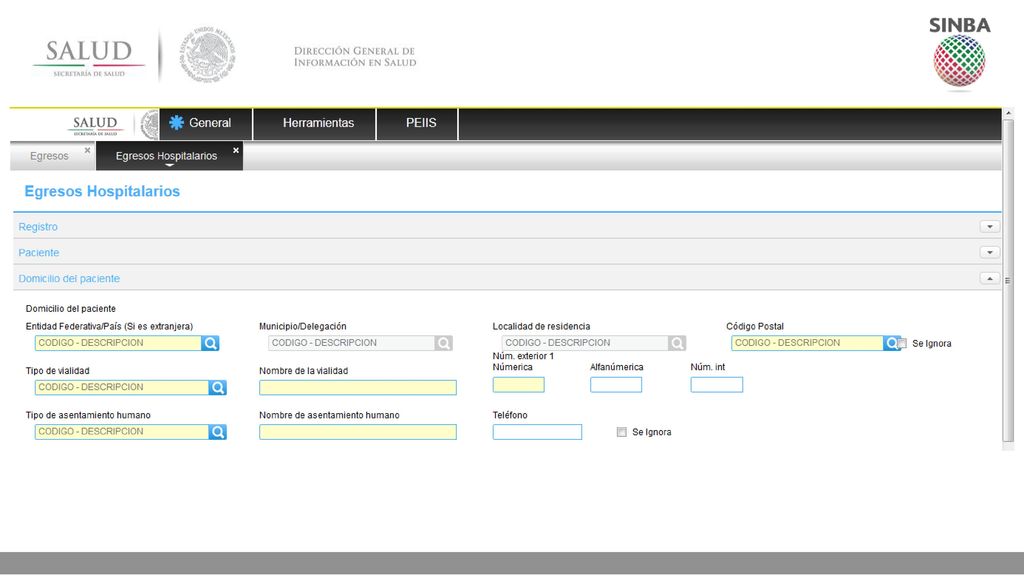Focus the Localidad de residencia field
Screen dimensions: 1024x576
585,343
